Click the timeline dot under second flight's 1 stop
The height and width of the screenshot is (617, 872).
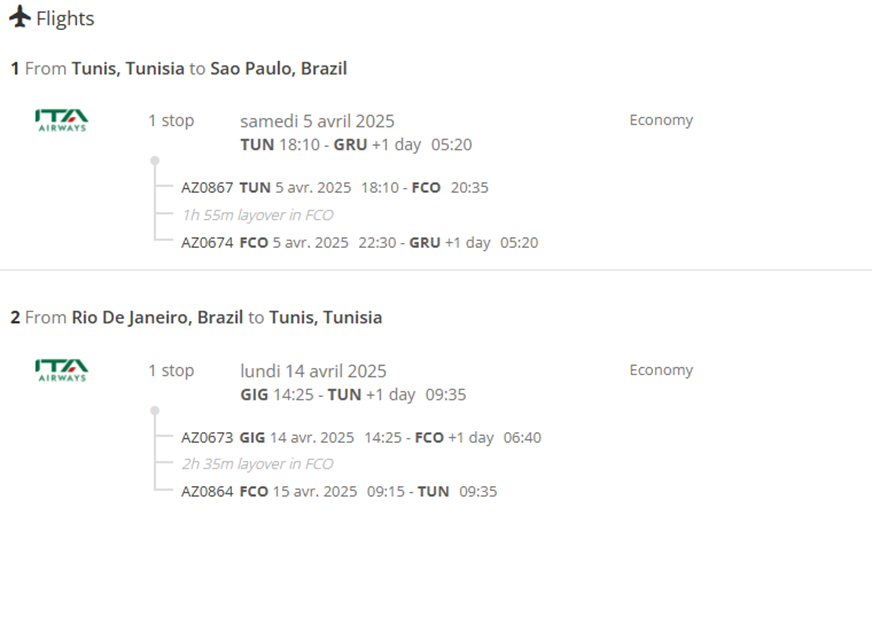click(x=155, y=411)
